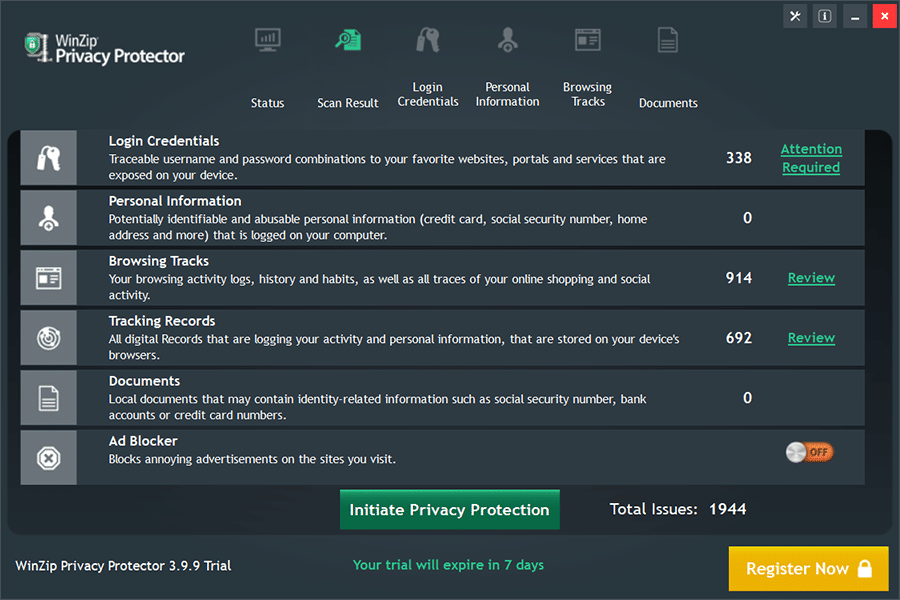Toggle the Ad Blocker OFF switch
900x600 pixels.
[x=809, y=452]
